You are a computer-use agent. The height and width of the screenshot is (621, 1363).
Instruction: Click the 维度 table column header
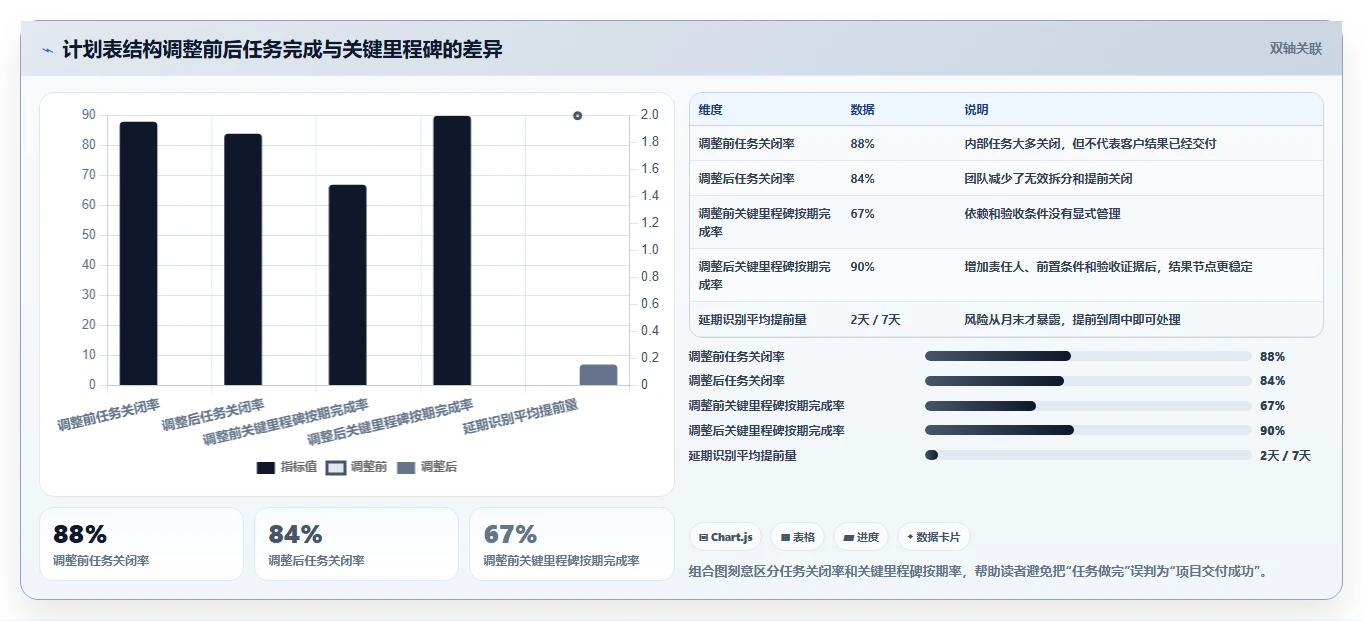click(x=710, y=110)
